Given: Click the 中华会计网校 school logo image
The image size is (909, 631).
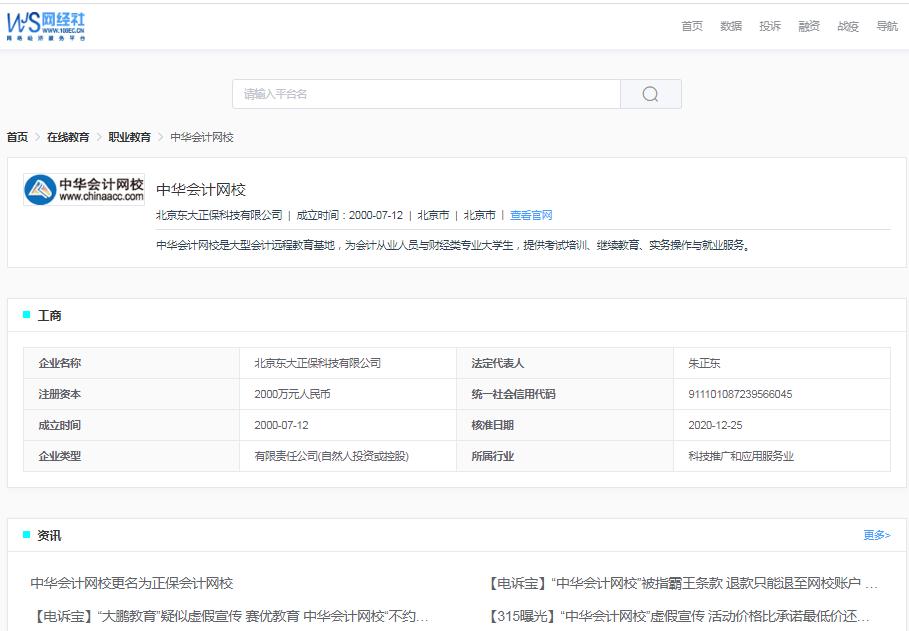Looking at the screenshot, I should (84, 189).
